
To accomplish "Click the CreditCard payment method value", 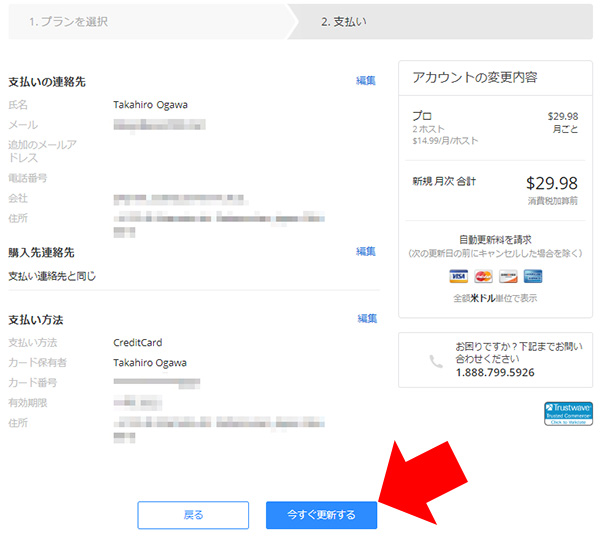I will tap(139, 343).
